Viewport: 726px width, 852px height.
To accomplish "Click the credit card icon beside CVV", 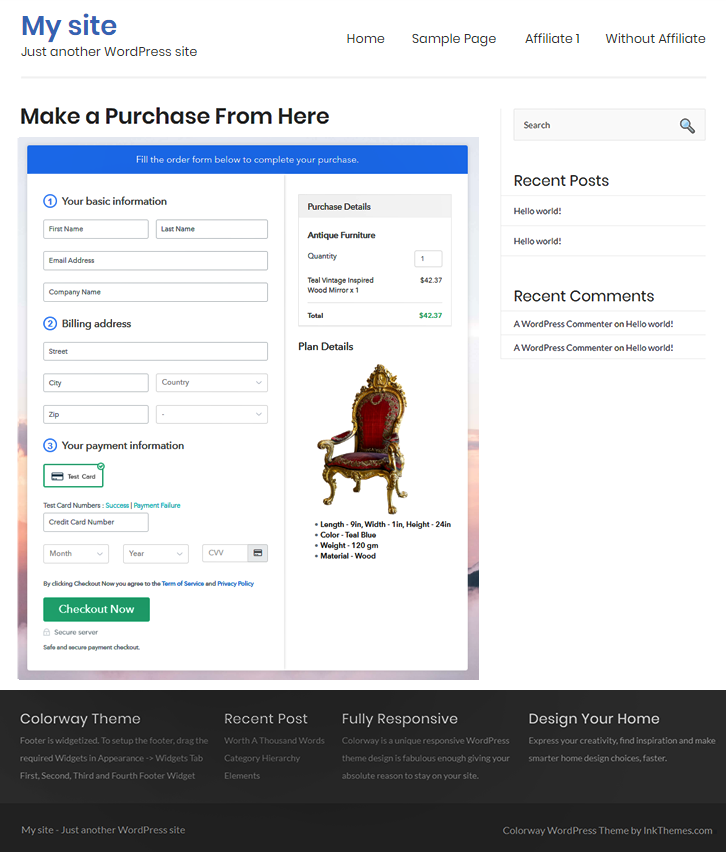I will (258, 553).
